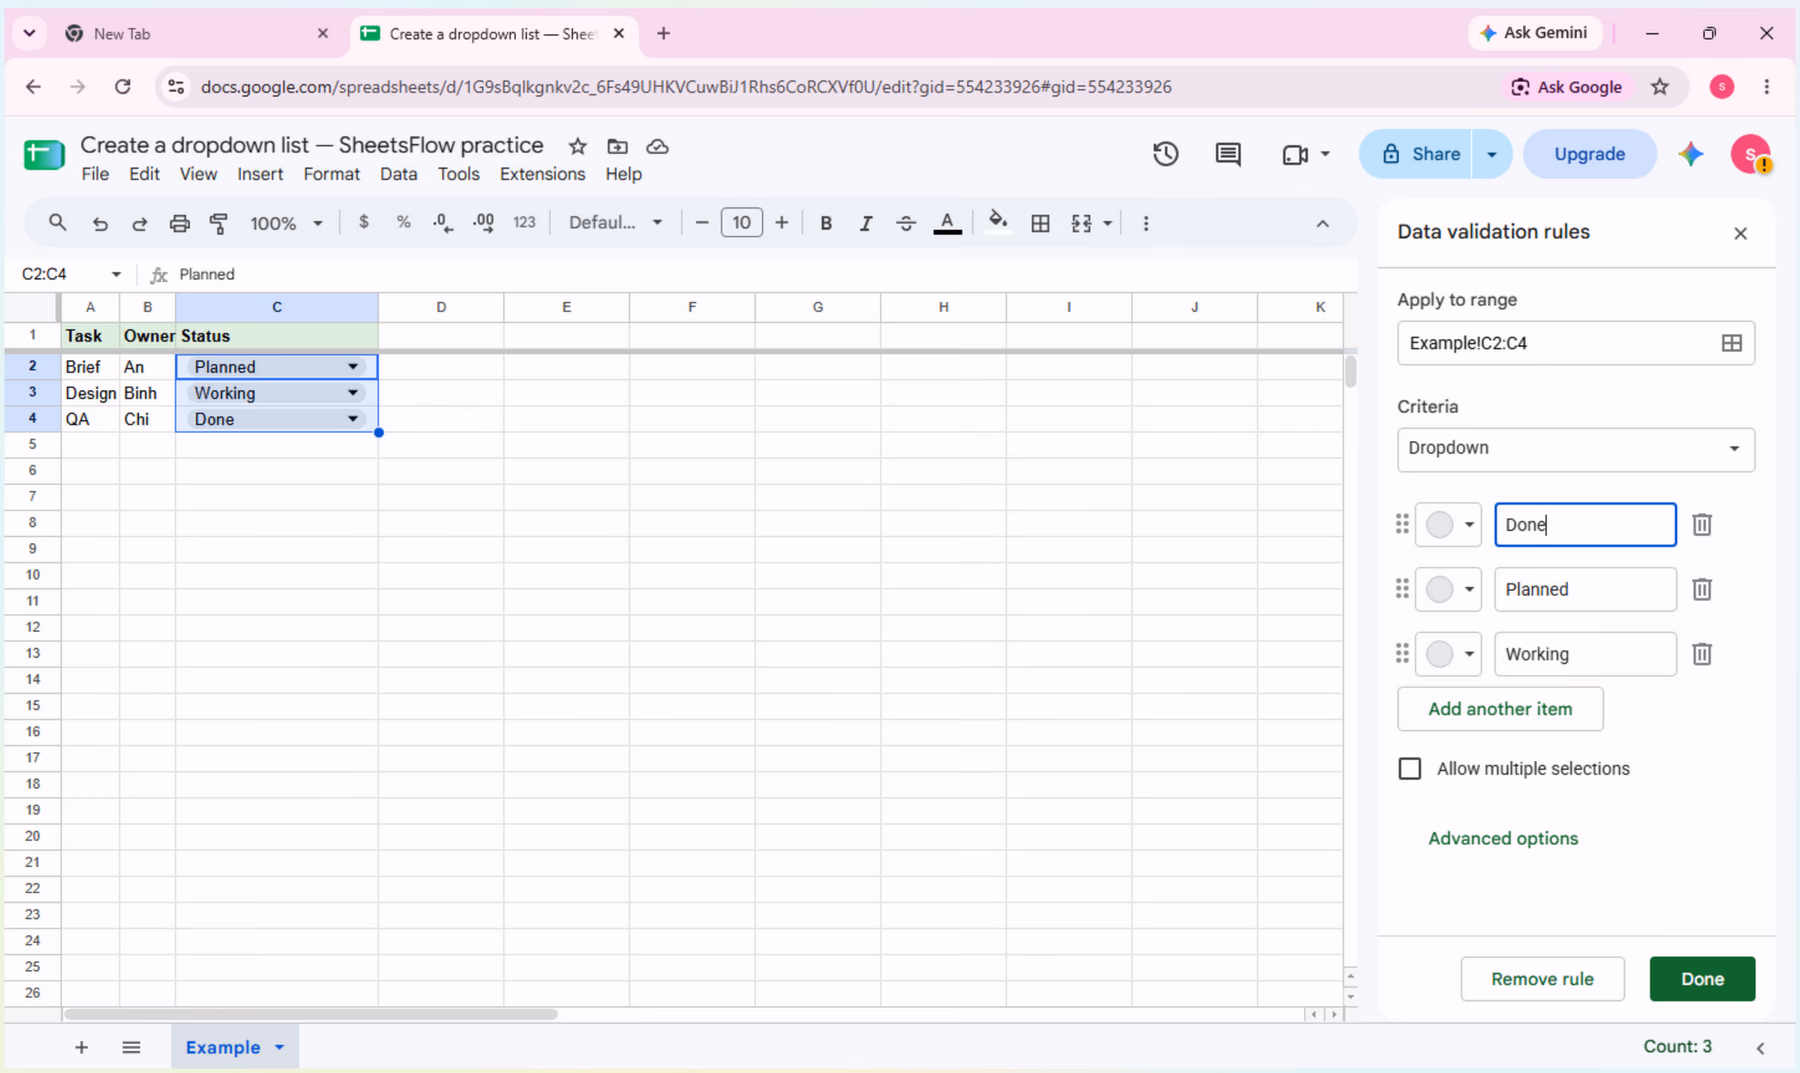Click the Working item text field

pyautogui.click(x=1585, y=654)
